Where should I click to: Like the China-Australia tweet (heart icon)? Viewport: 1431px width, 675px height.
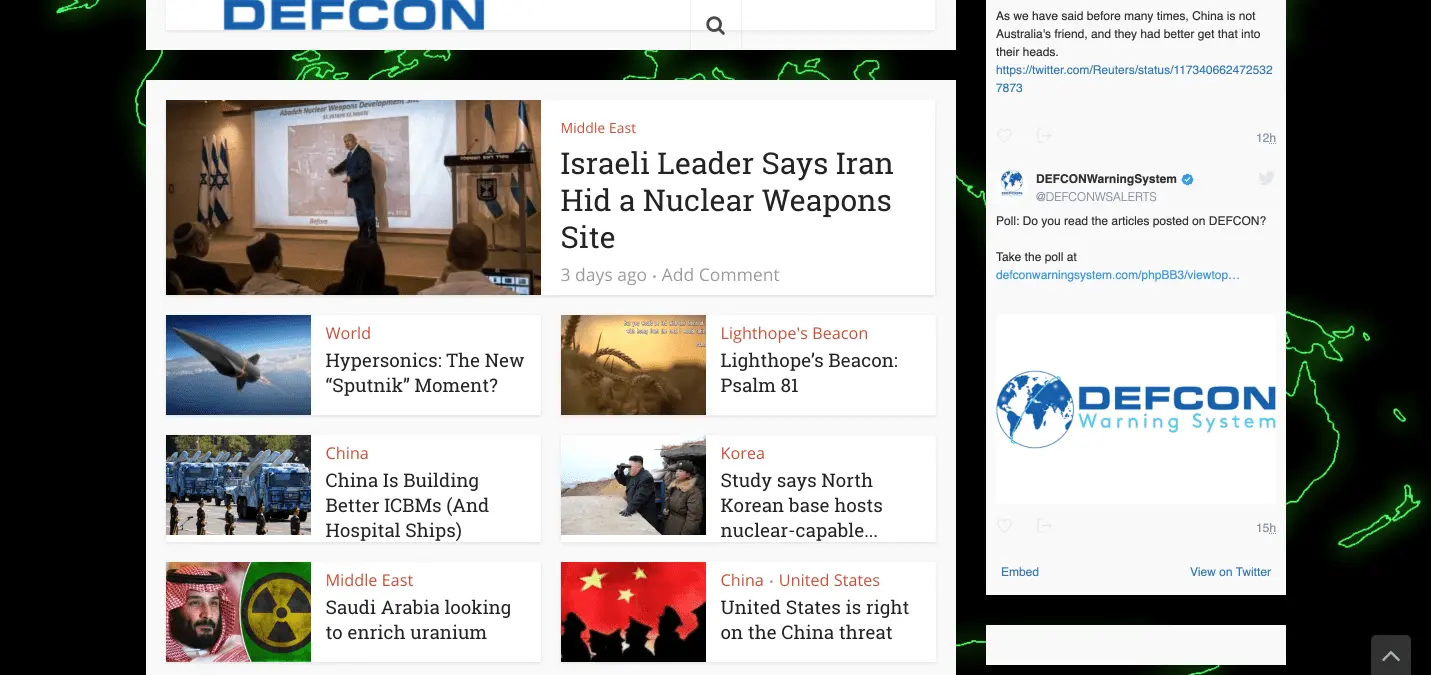[1005, 136]
